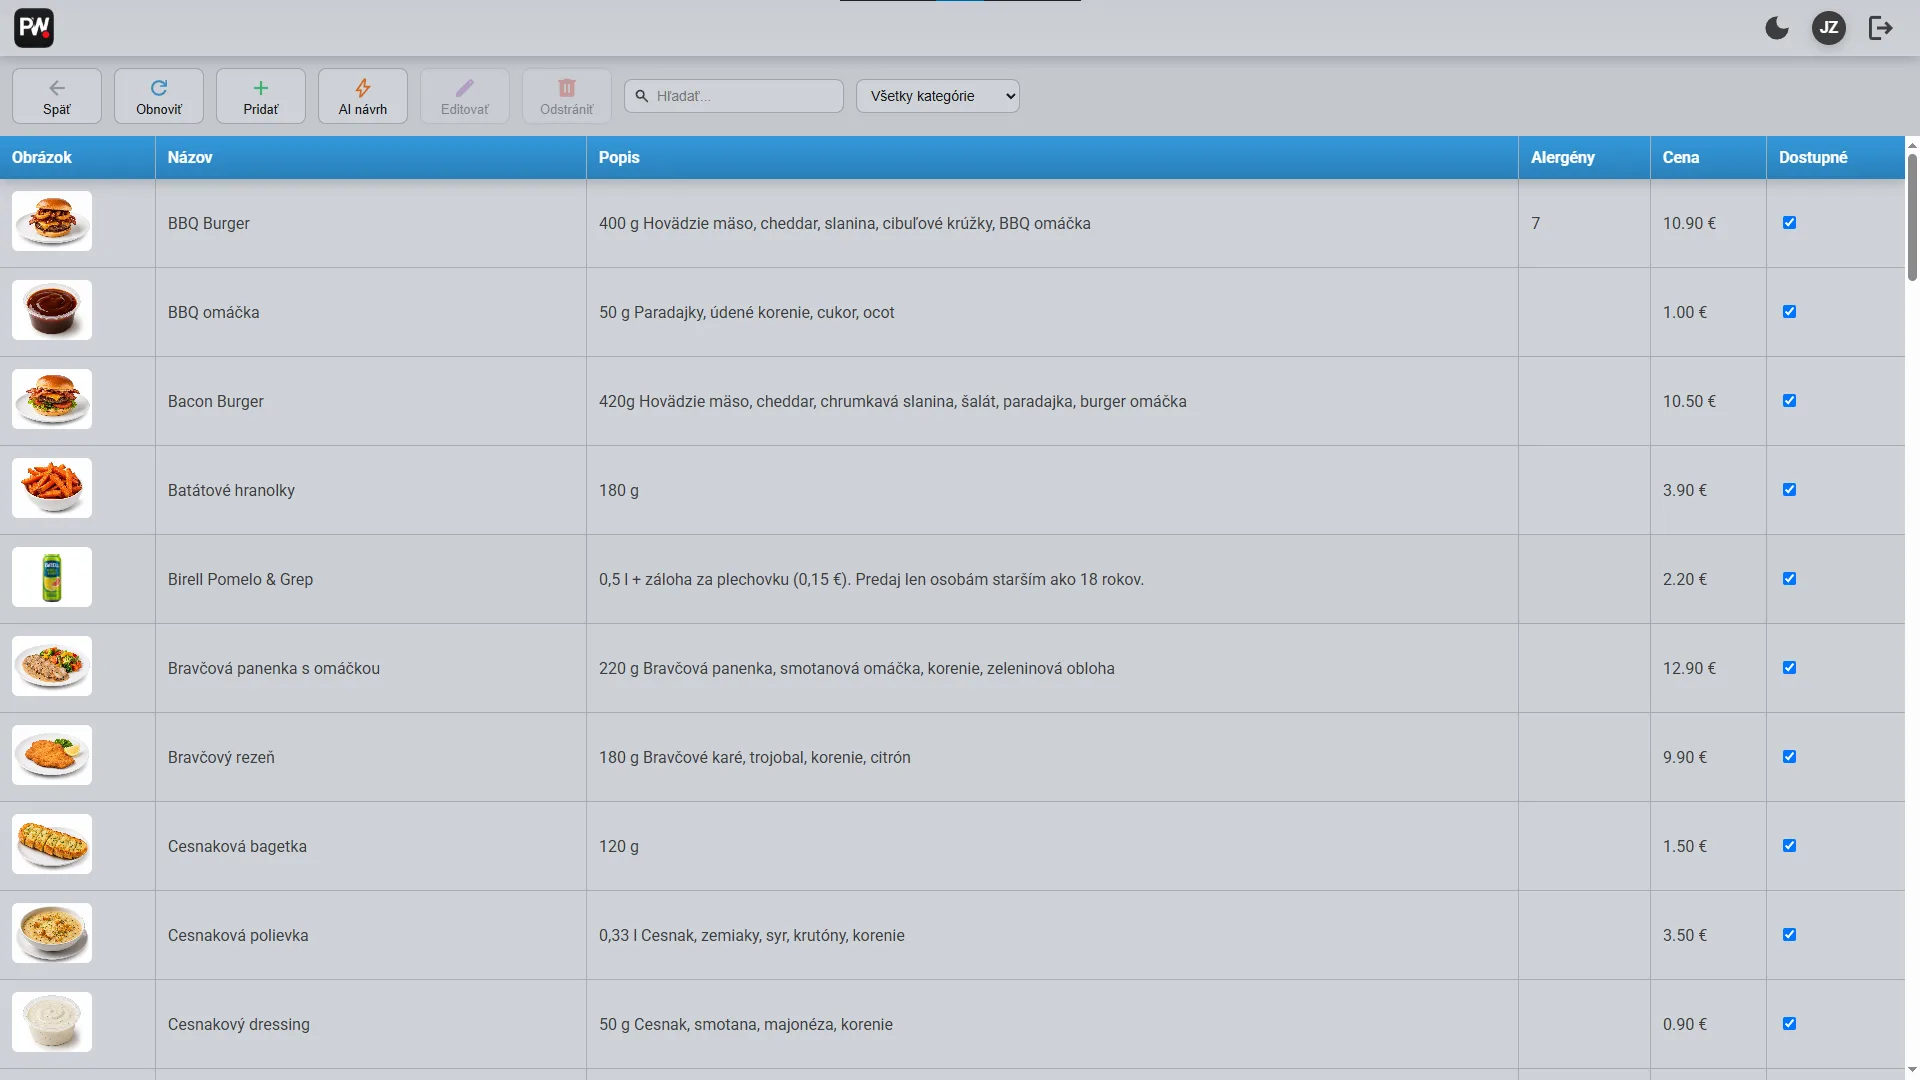Screen dimensions: 1920x1080
Task: Select the BBQ omáčka name cell
Action: 371,312
